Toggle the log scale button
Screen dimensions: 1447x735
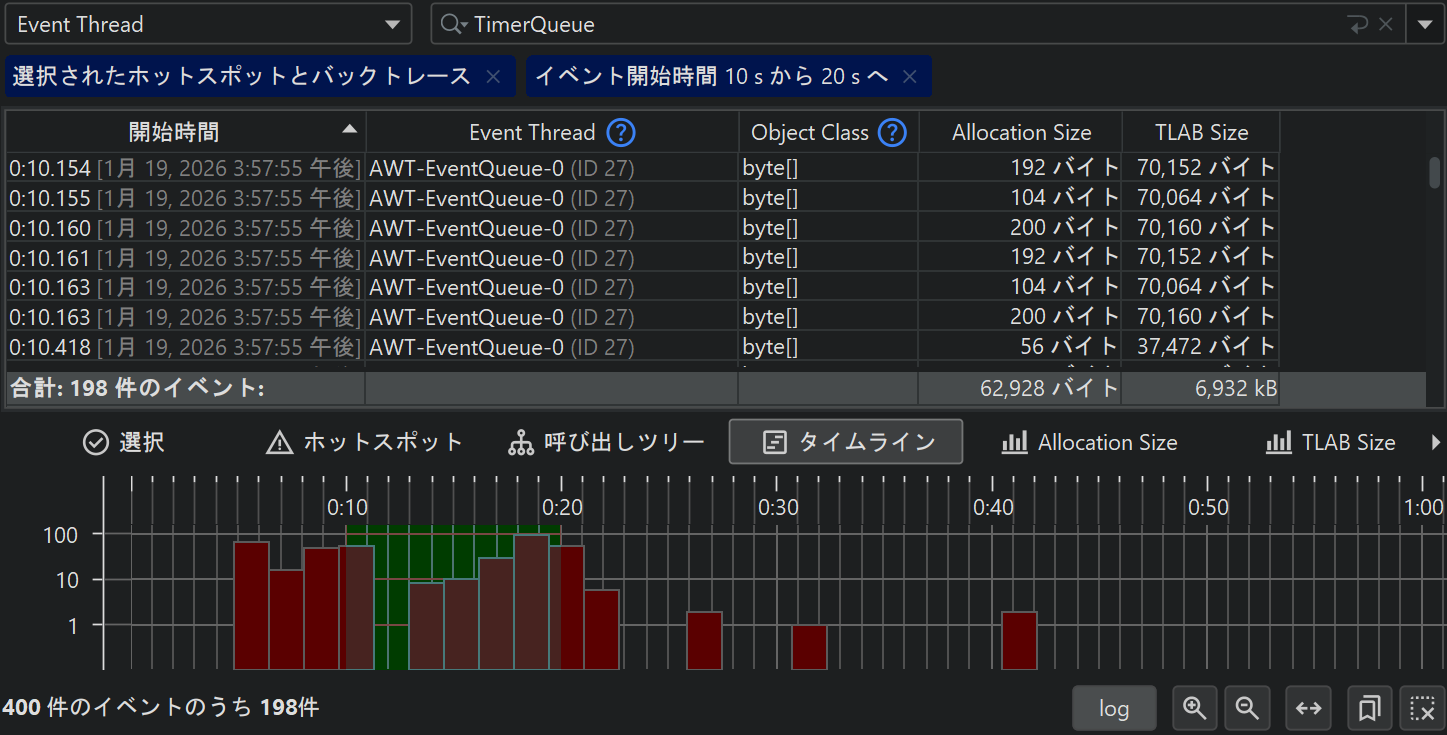point(1113,708)
